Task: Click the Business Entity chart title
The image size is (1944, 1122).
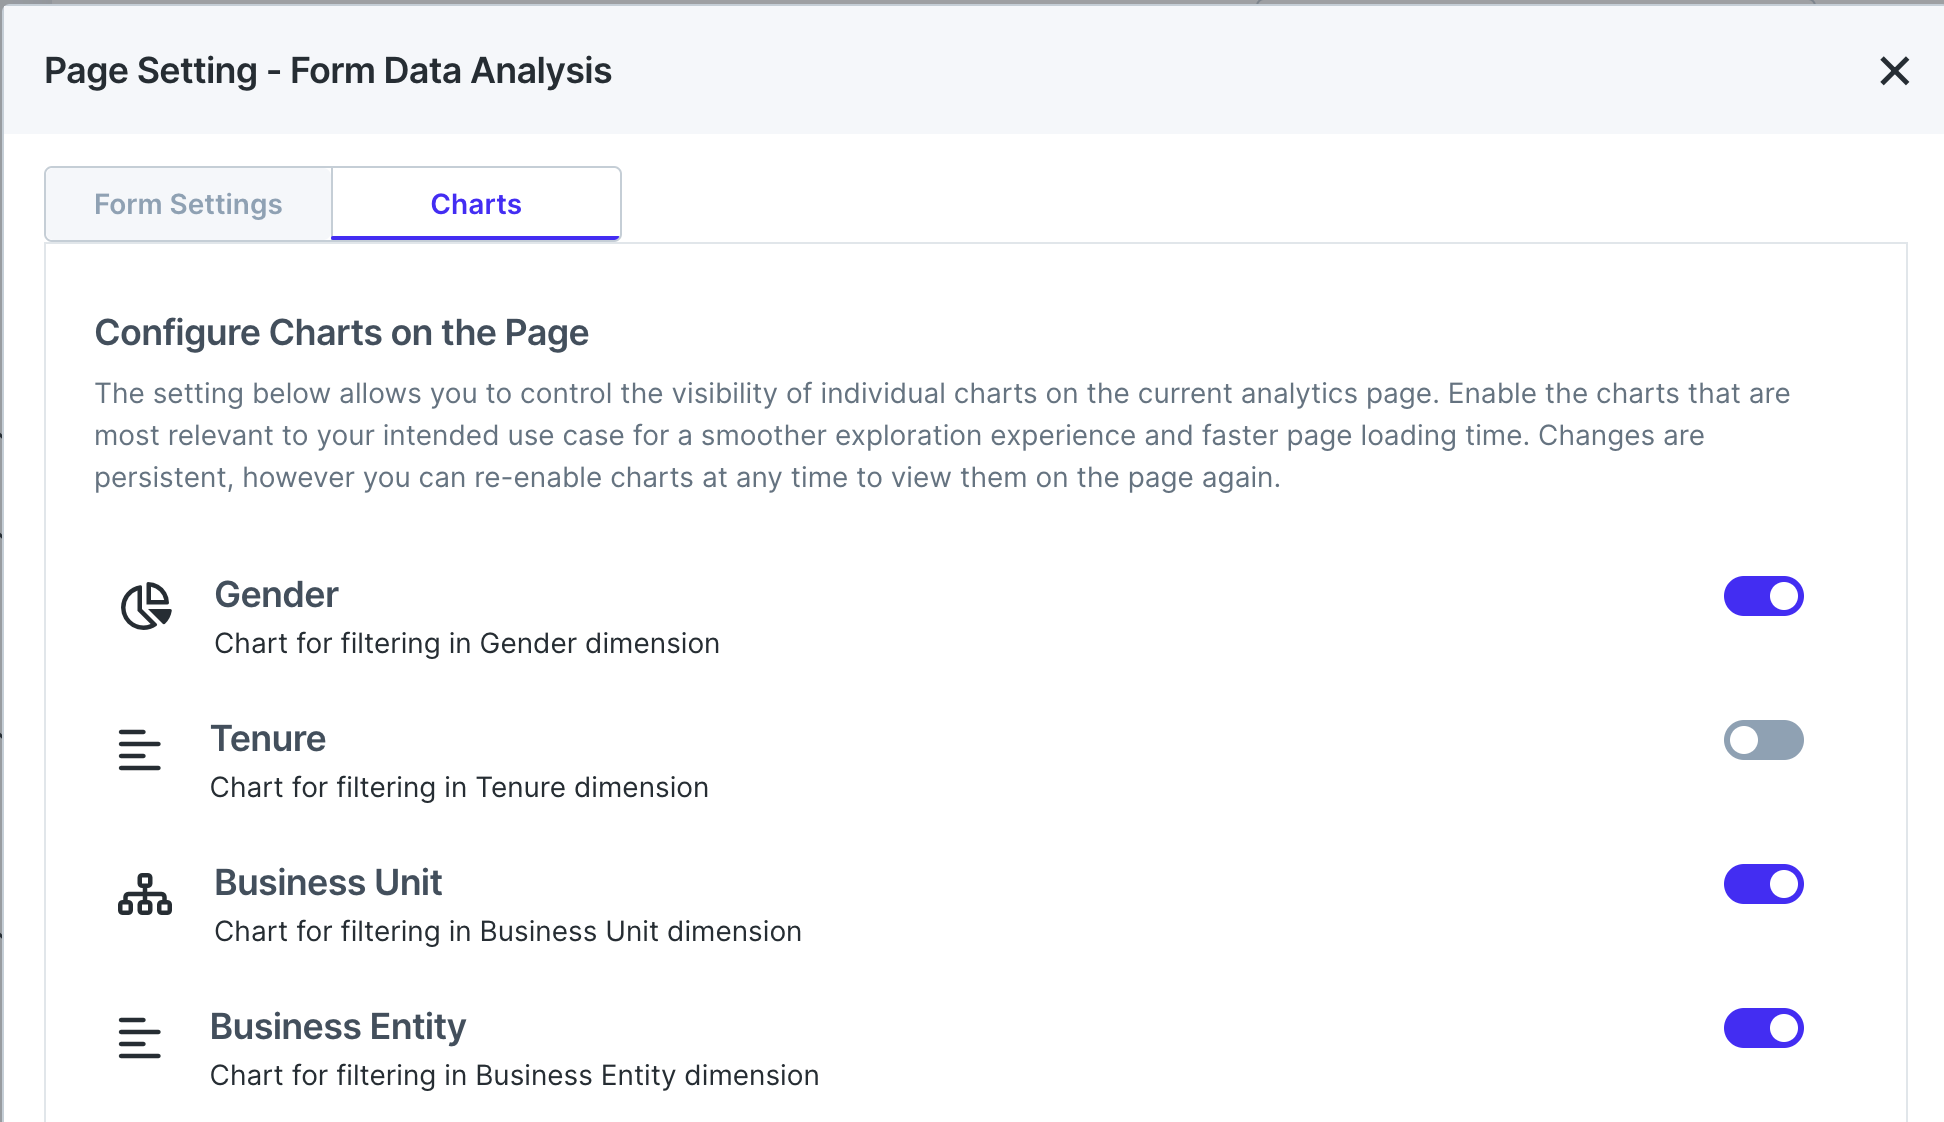Action: 338,1027
